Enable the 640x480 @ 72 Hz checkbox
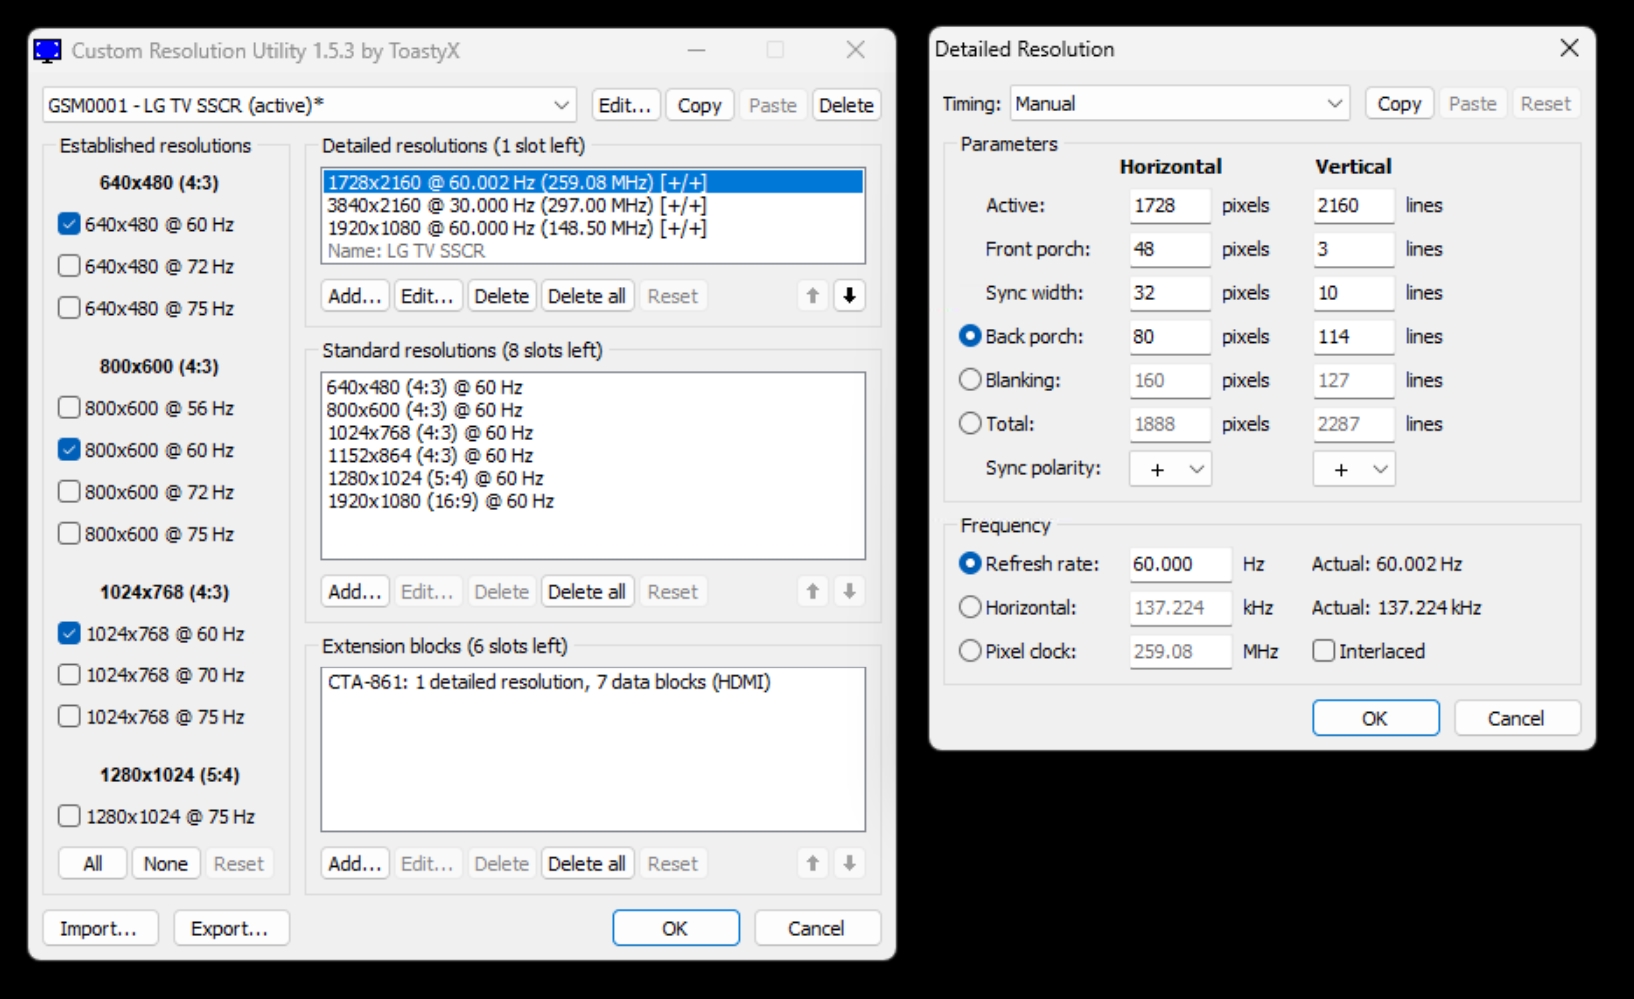The image size is (1634, 999). 69,266
